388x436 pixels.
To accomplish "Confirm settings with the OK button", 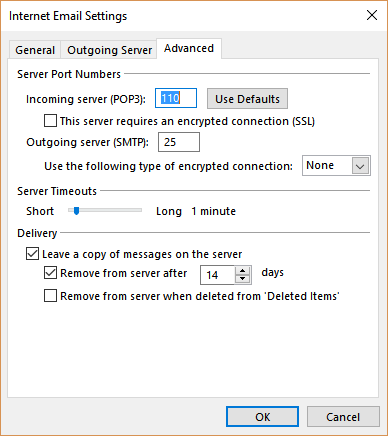I will [262, 417].
